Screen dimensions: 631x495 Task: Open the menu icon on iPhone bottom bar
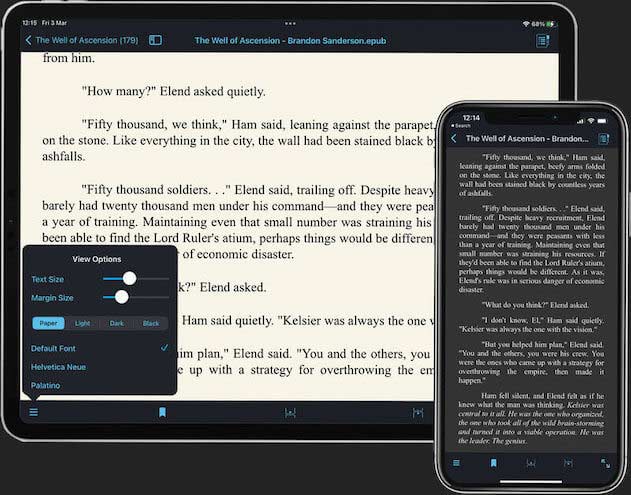[456, 463]
